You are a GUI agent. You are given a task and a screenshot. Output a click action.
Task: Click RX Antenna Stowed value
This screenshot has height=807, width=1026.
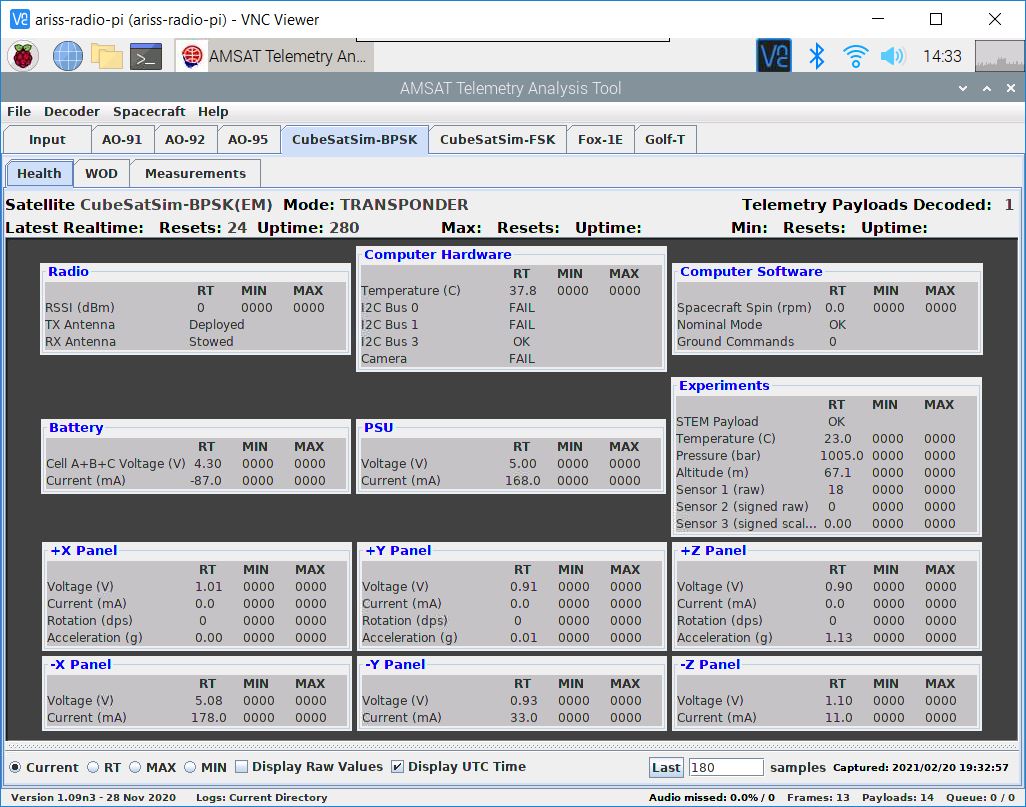211,342
